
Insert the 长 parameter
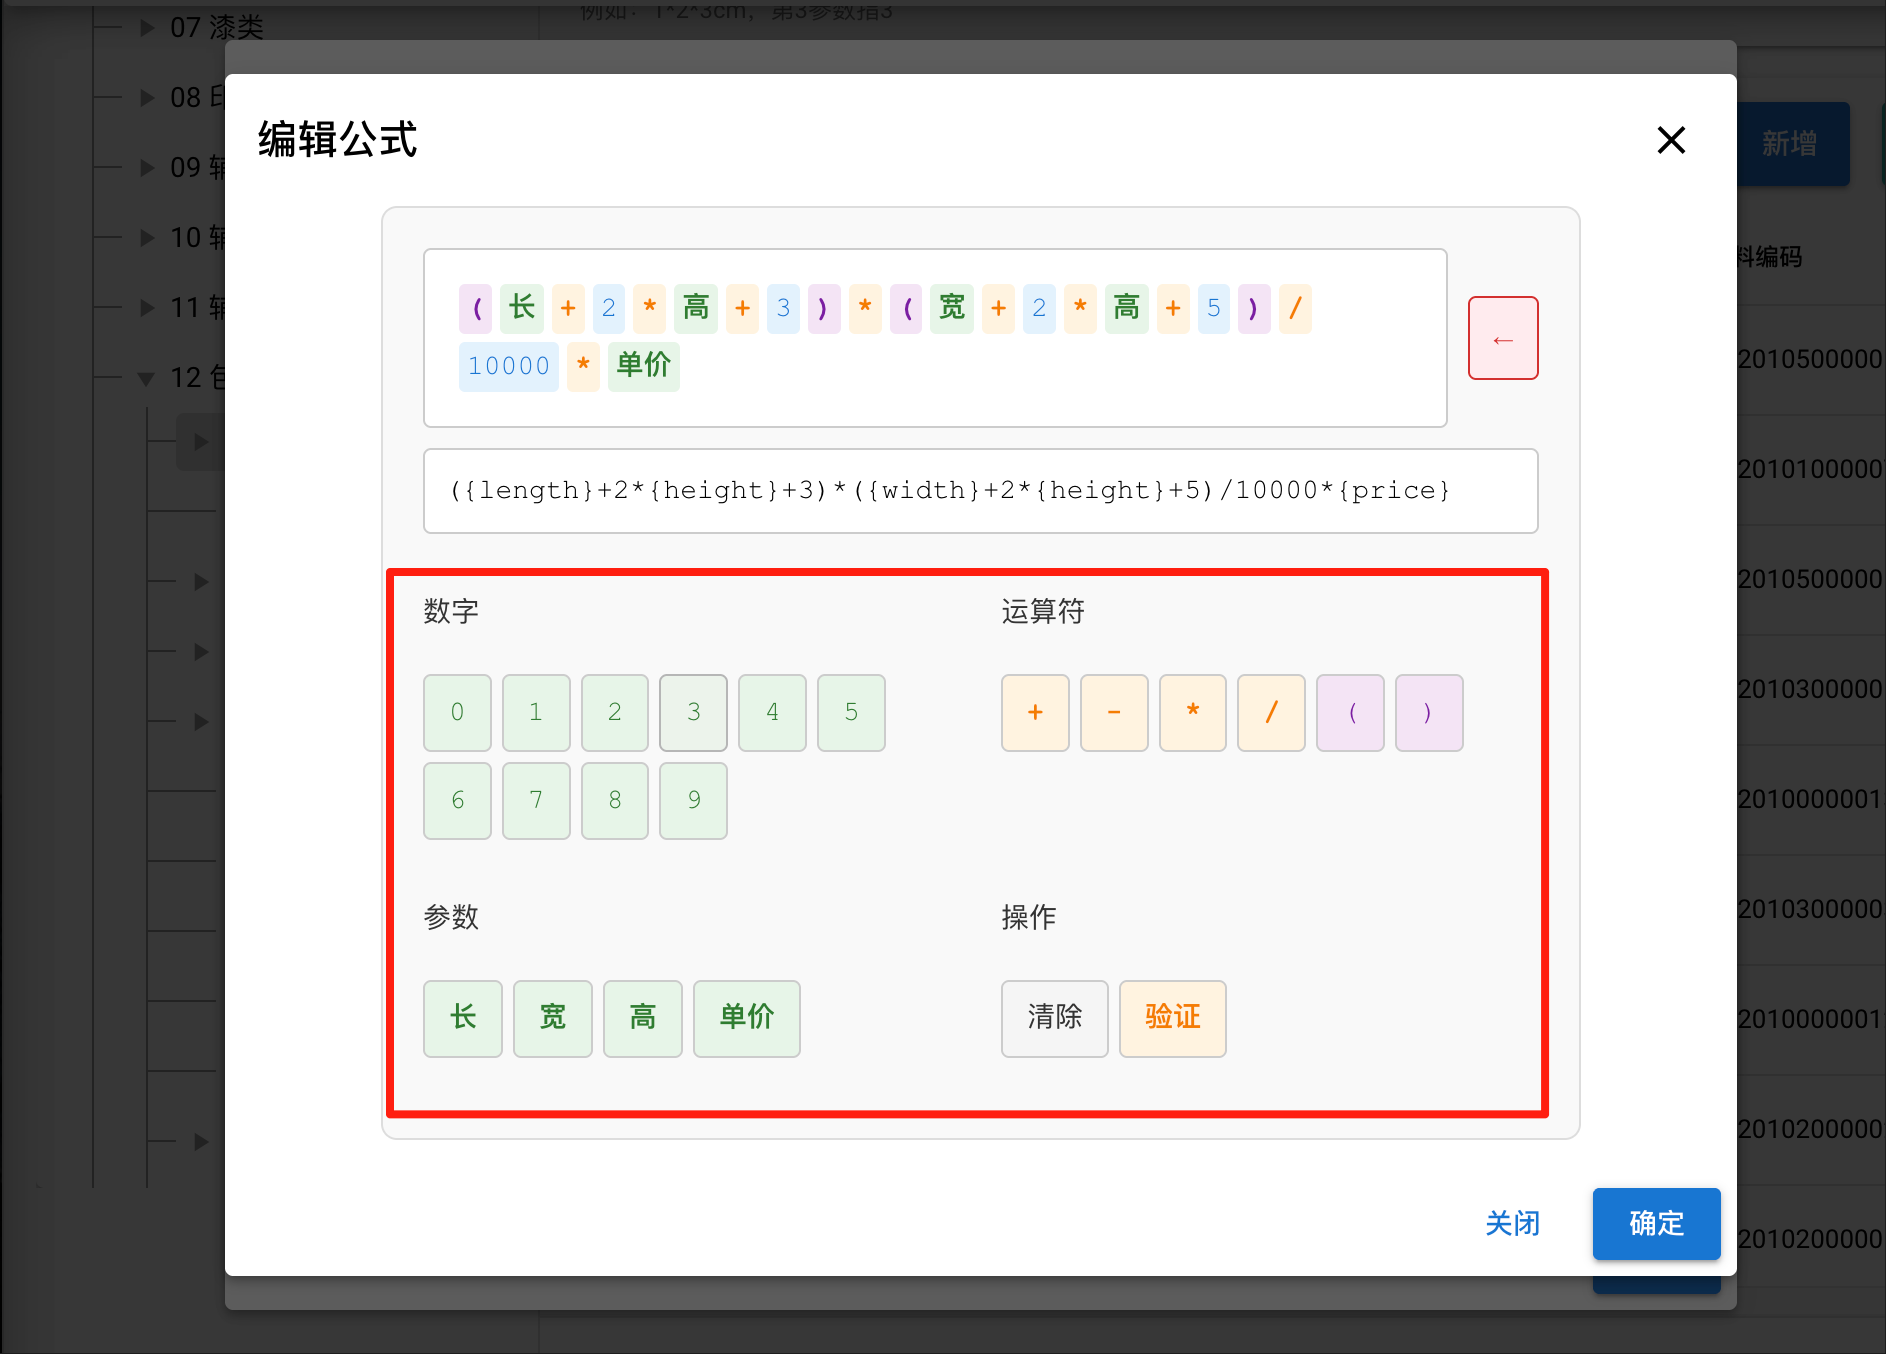(462, 1018)
